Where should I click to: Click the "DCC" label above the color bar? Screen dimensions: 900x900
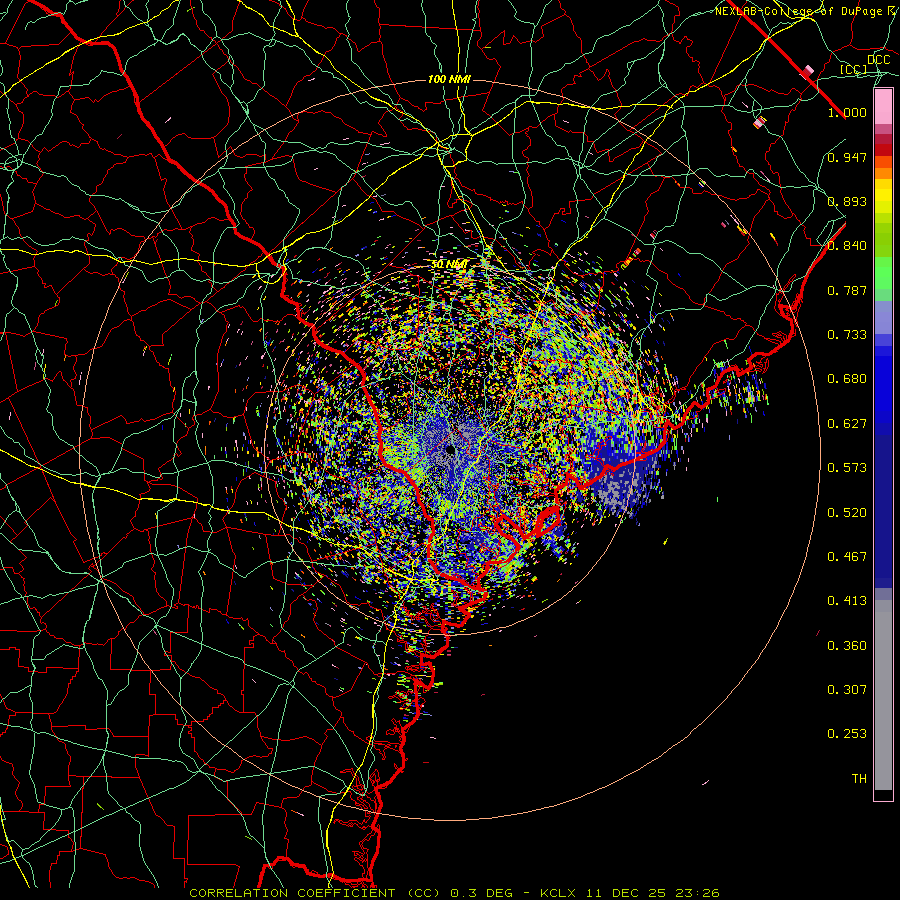(878, 60)
